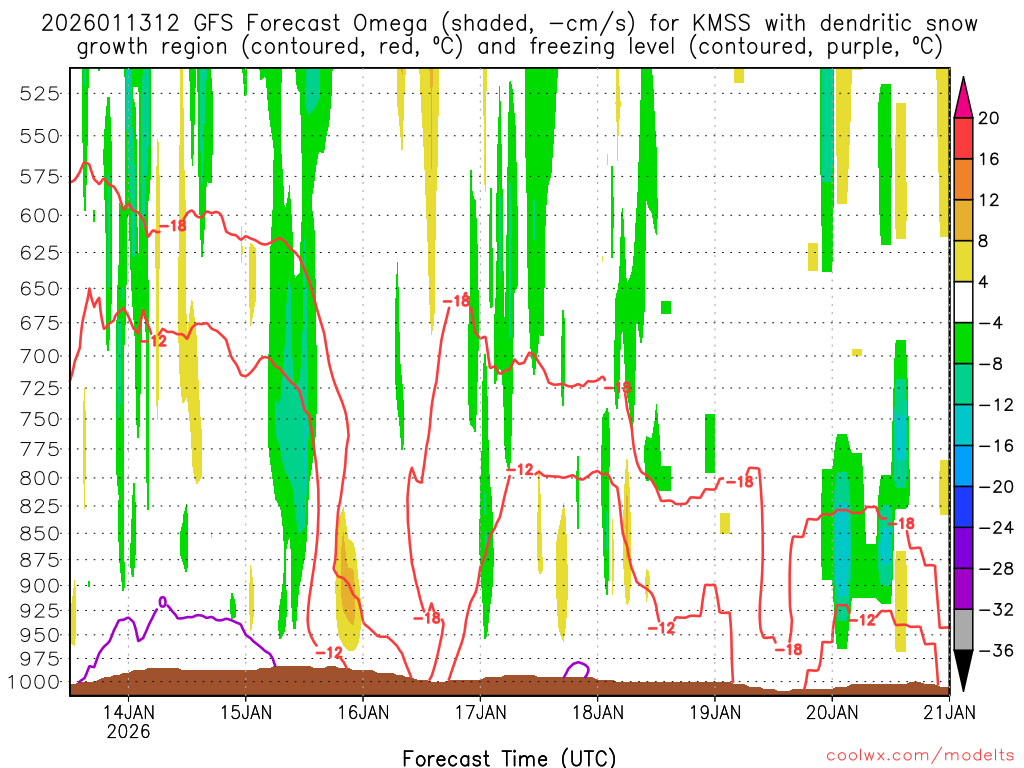Click the 2026 year label under 14JAN

point(129,731)
